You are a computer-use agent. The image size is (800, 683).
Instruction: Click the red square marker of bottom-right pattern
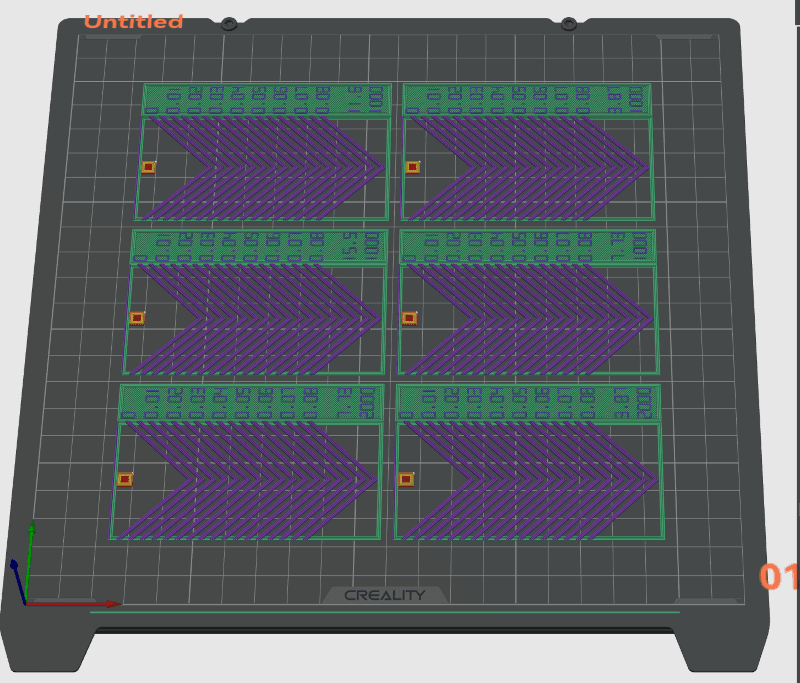pyautogui.click(x=406, y=479)
